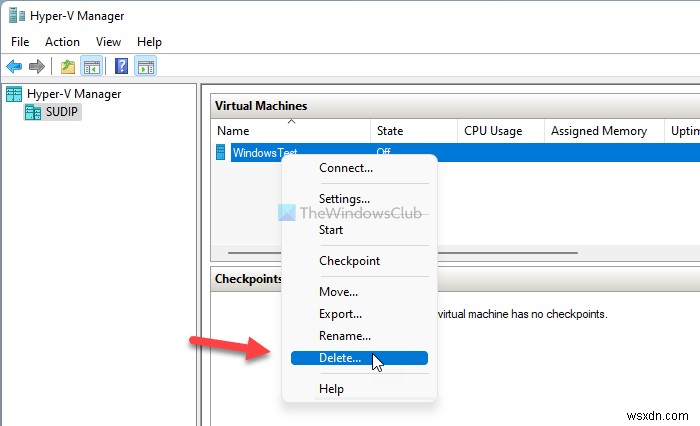
Task: Click the Hyper-V Manager title bar icon
Action: click(x=17, y=16)
